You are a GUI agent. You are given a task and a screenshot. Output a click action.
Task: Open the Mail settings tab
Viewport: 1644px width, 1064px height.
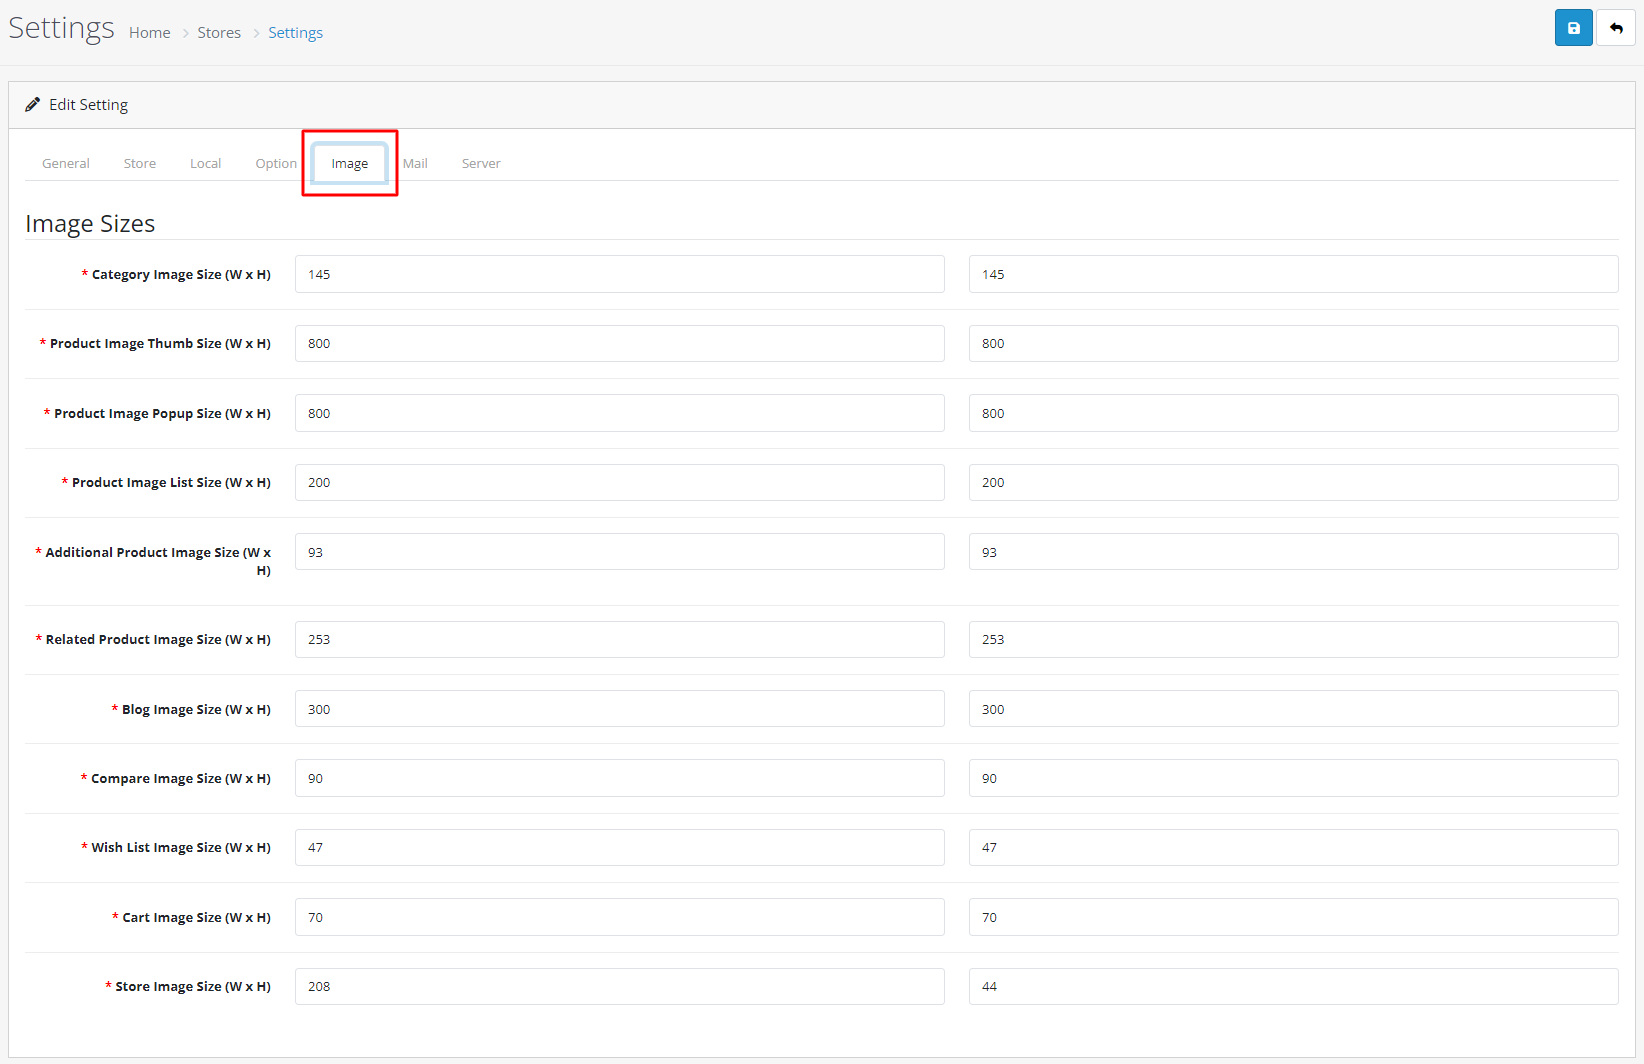pyautogui.click(x=415, y=163)
